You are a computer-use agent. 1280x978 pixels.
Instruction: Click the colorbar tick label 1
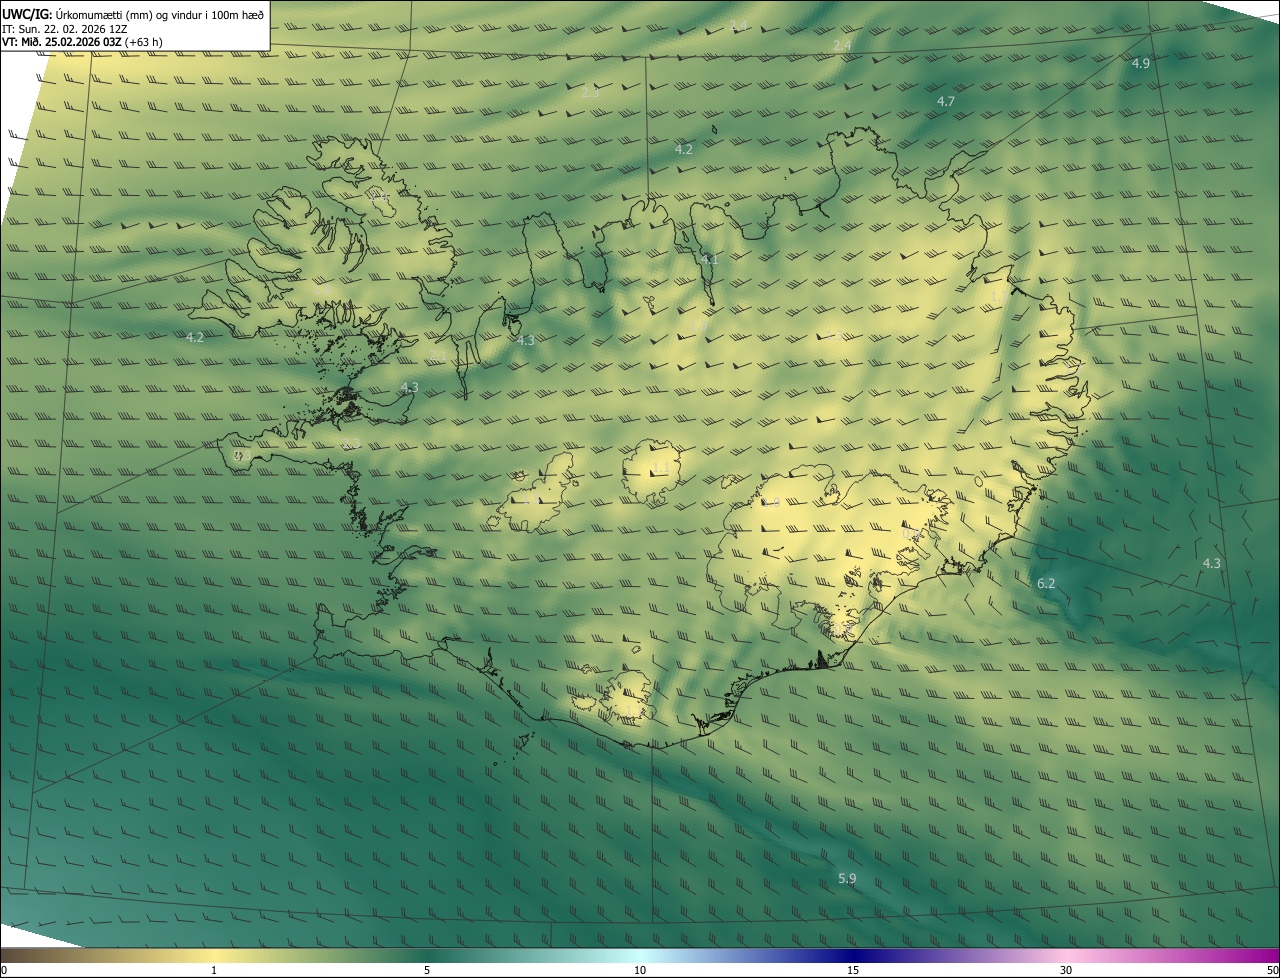tap(214, 971)
